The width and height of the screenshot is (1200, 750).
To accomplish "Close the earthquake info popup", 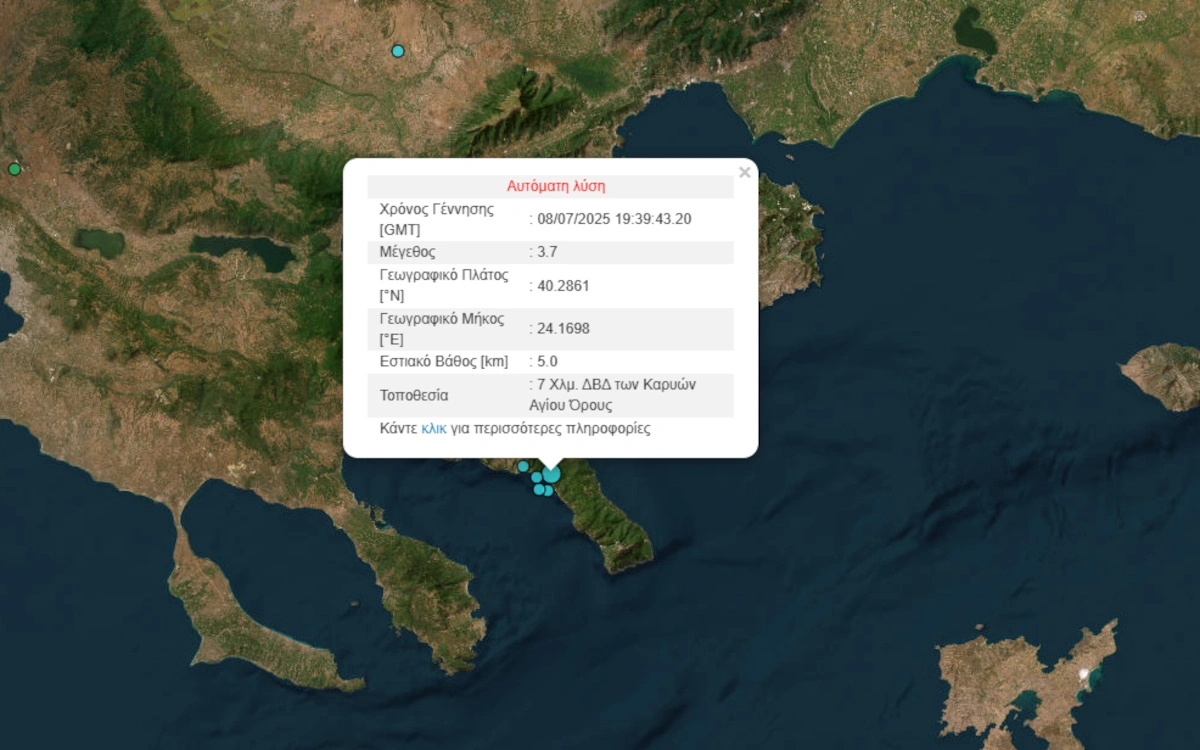I will pos(744,173).
